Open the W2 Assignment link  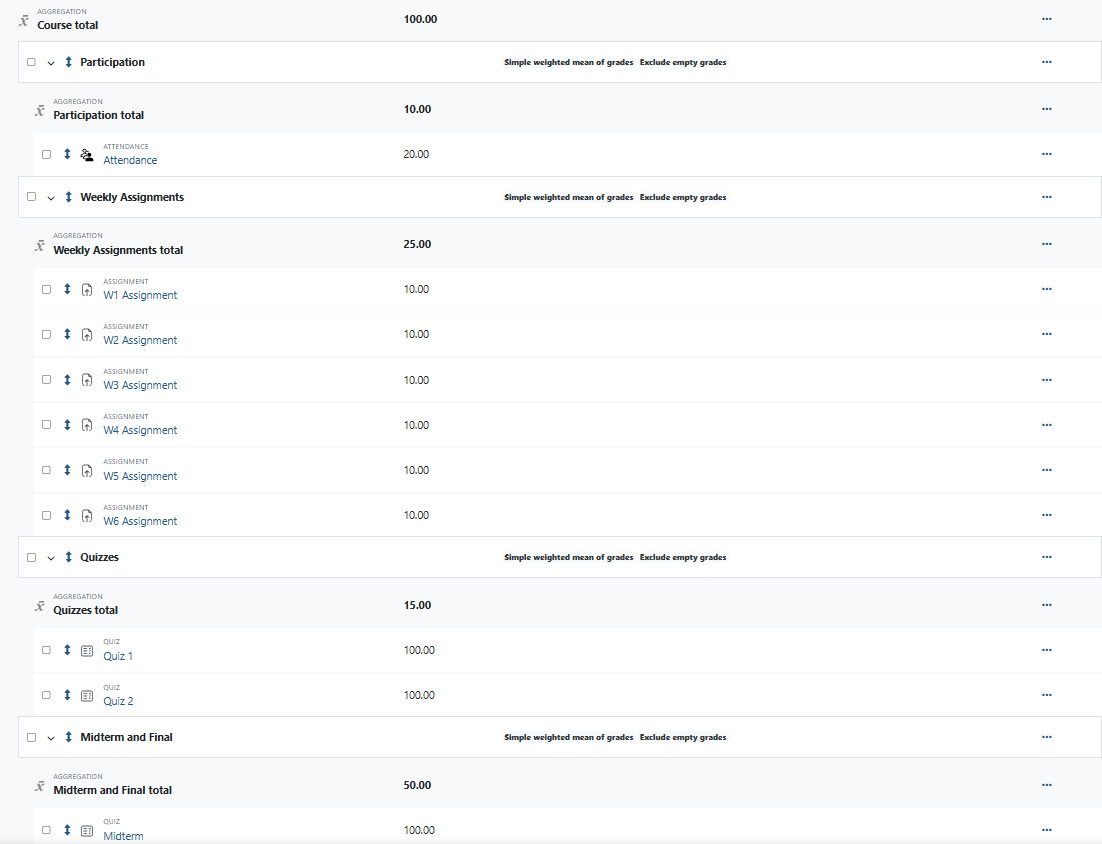click(x=140, y=340)
